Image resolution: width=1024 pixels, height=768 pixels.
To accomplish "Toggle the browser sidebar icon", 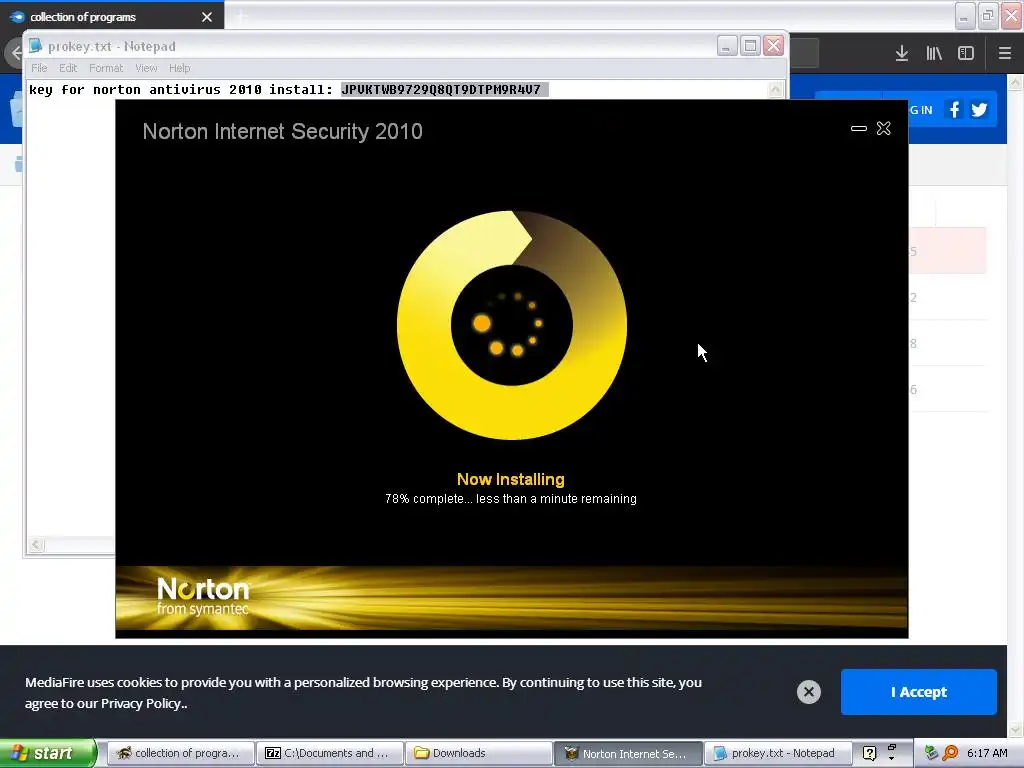I will (966, 54).
